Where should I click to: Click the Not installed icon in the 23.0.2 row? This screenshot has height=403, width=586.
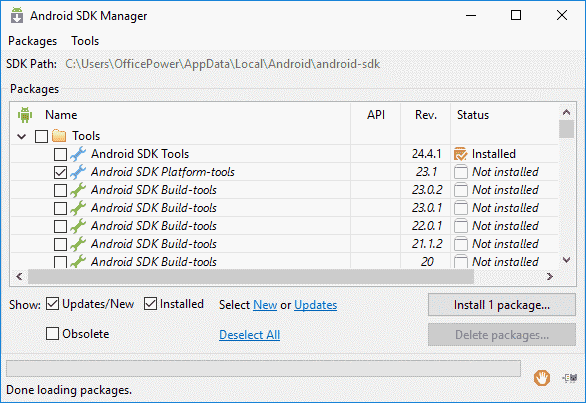(460, 190)
